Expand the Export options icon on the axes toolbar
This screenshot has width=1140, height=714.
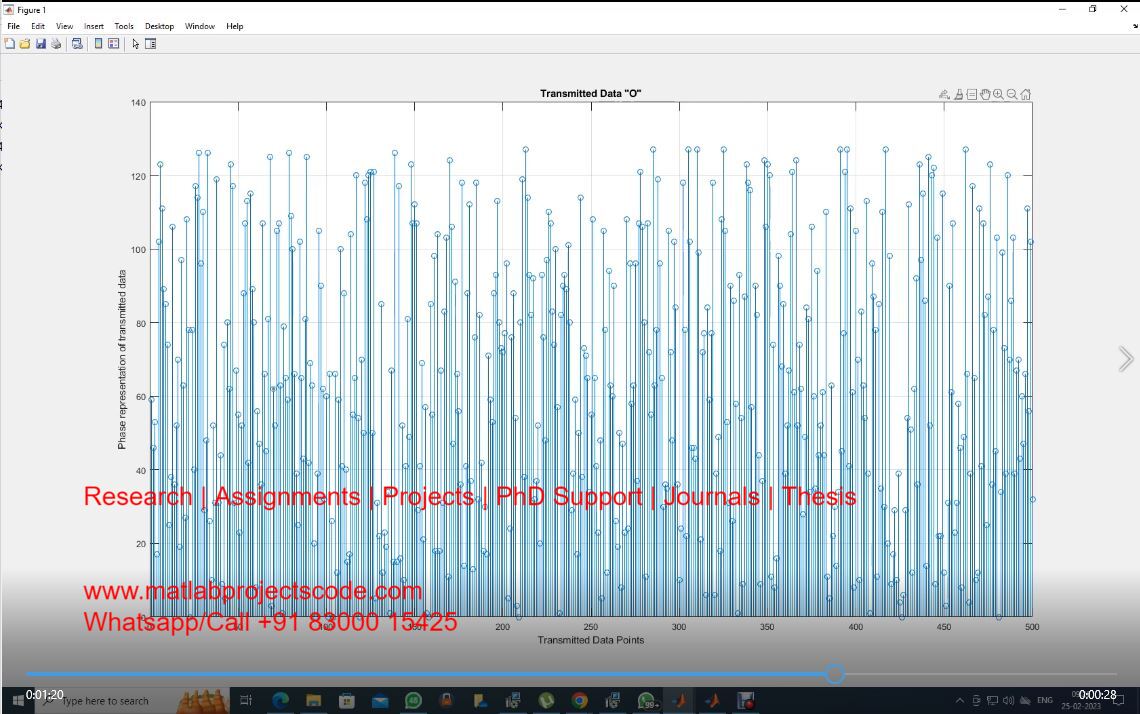944,94
